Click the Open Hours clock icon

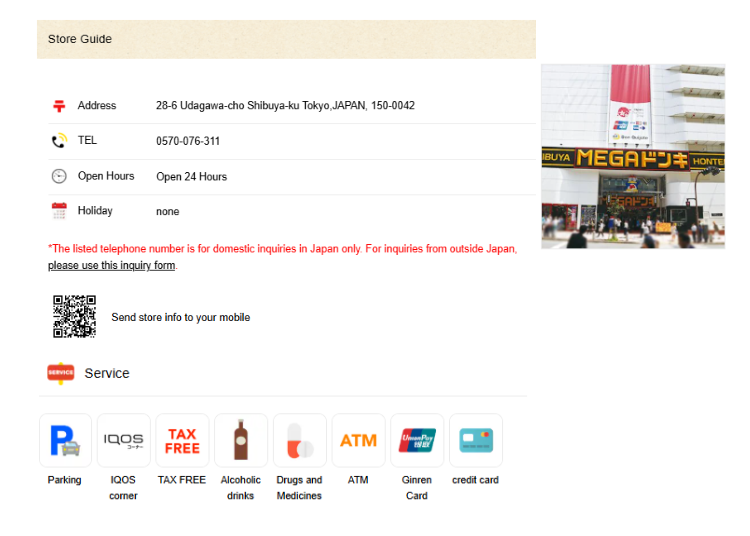click(59, 176)
